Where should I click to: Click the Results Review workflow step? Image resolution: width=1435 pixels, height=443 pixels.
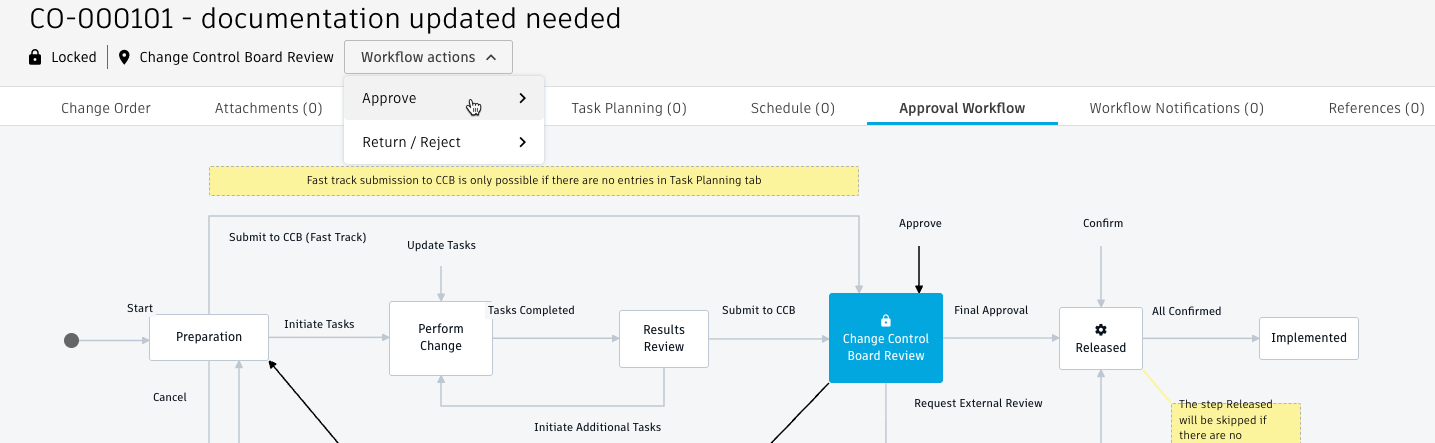click(664, 338)
